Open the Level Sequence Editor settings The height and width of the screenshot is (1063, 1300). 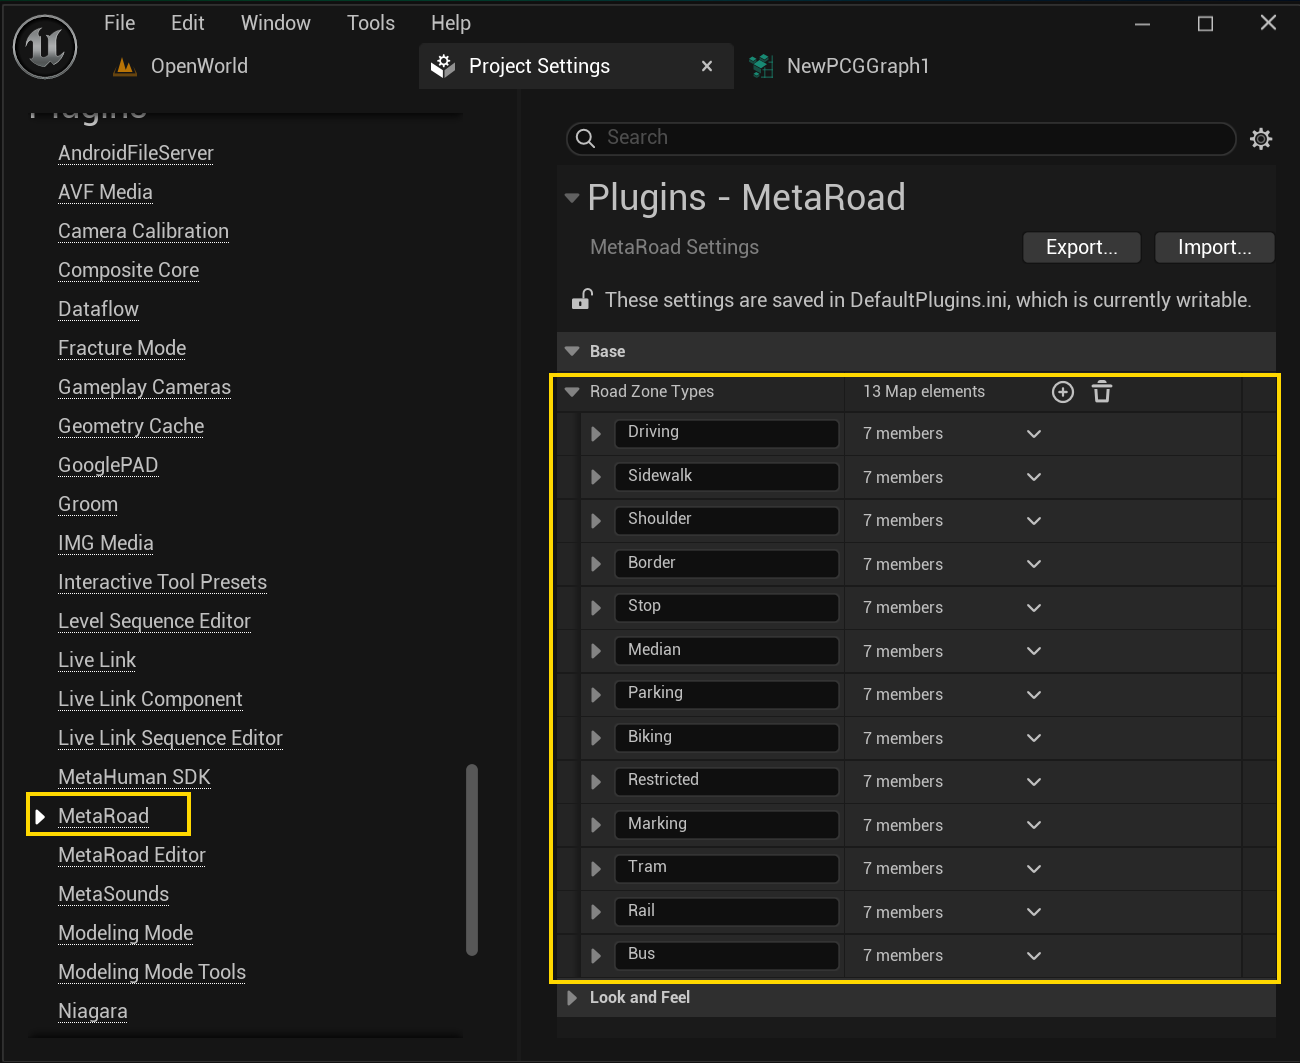click(154, 621)
